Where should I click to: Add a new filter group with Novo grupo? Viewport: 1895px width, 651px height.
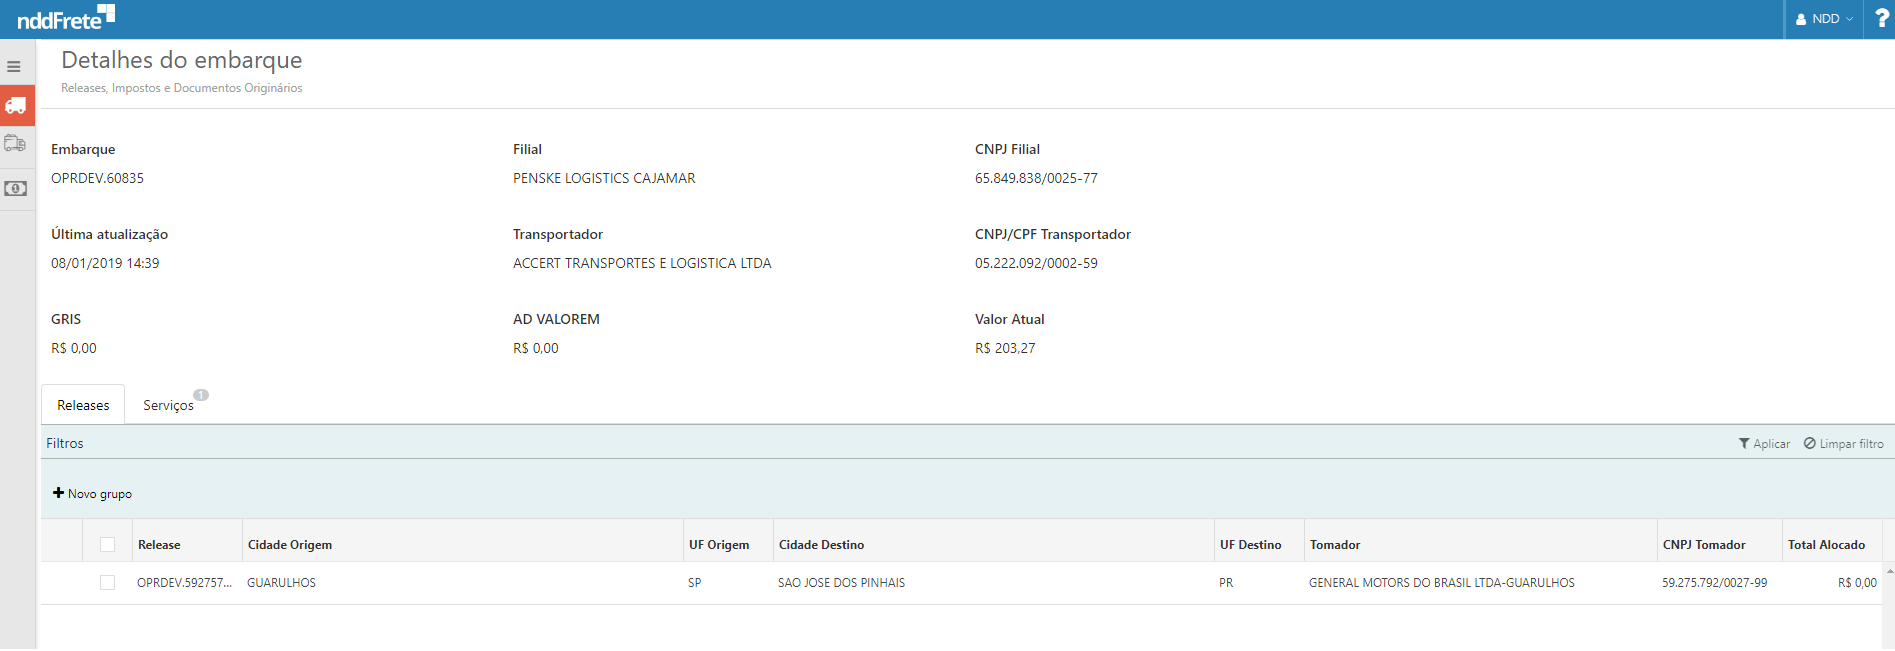pos(92,494)
